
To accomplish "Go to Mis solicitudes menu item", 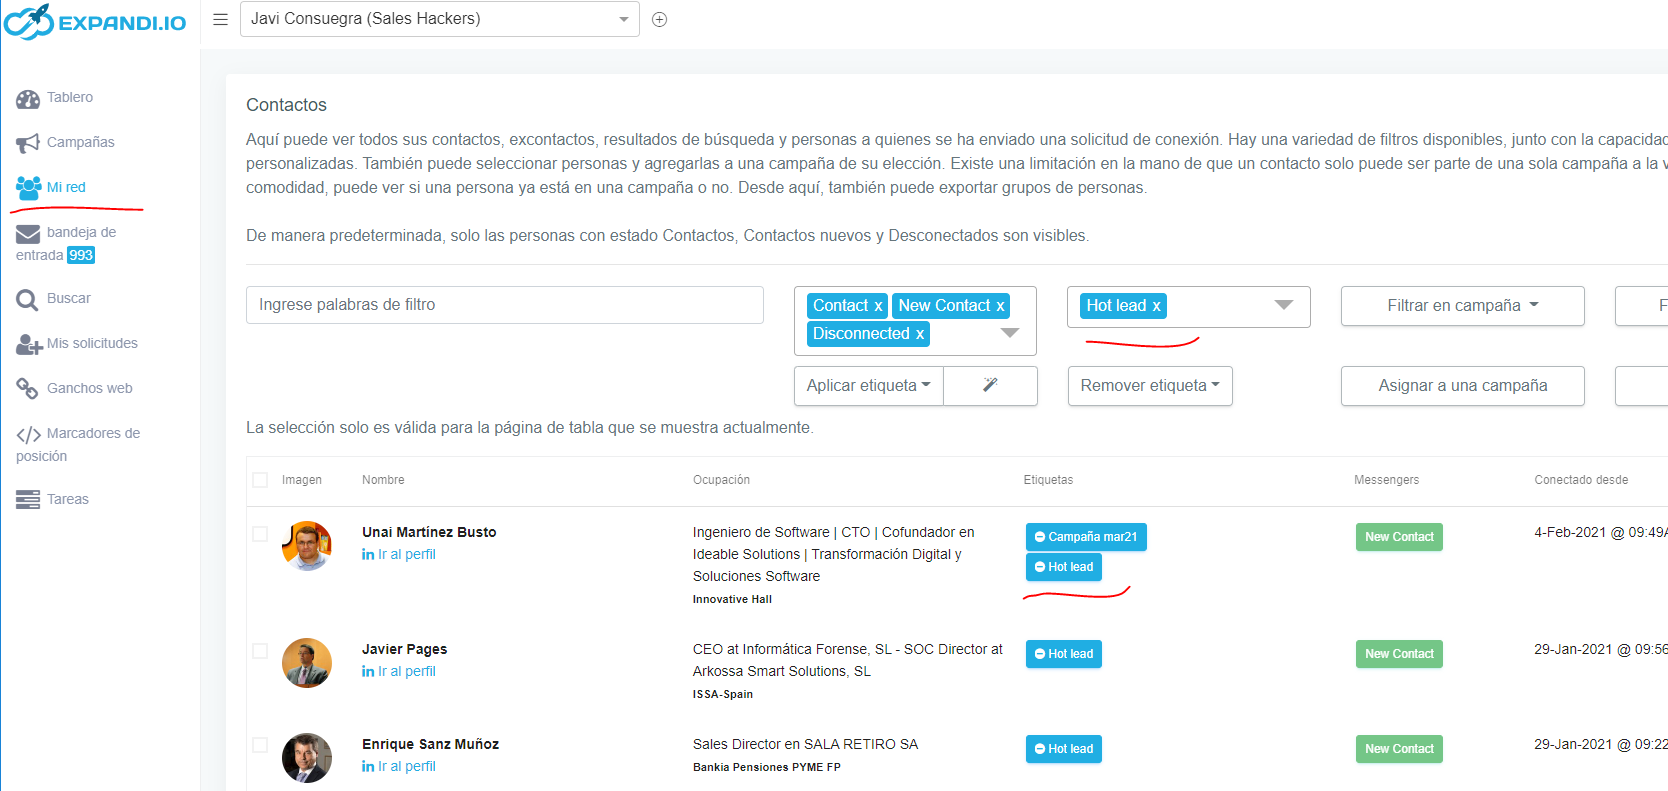I will point(92,343).
